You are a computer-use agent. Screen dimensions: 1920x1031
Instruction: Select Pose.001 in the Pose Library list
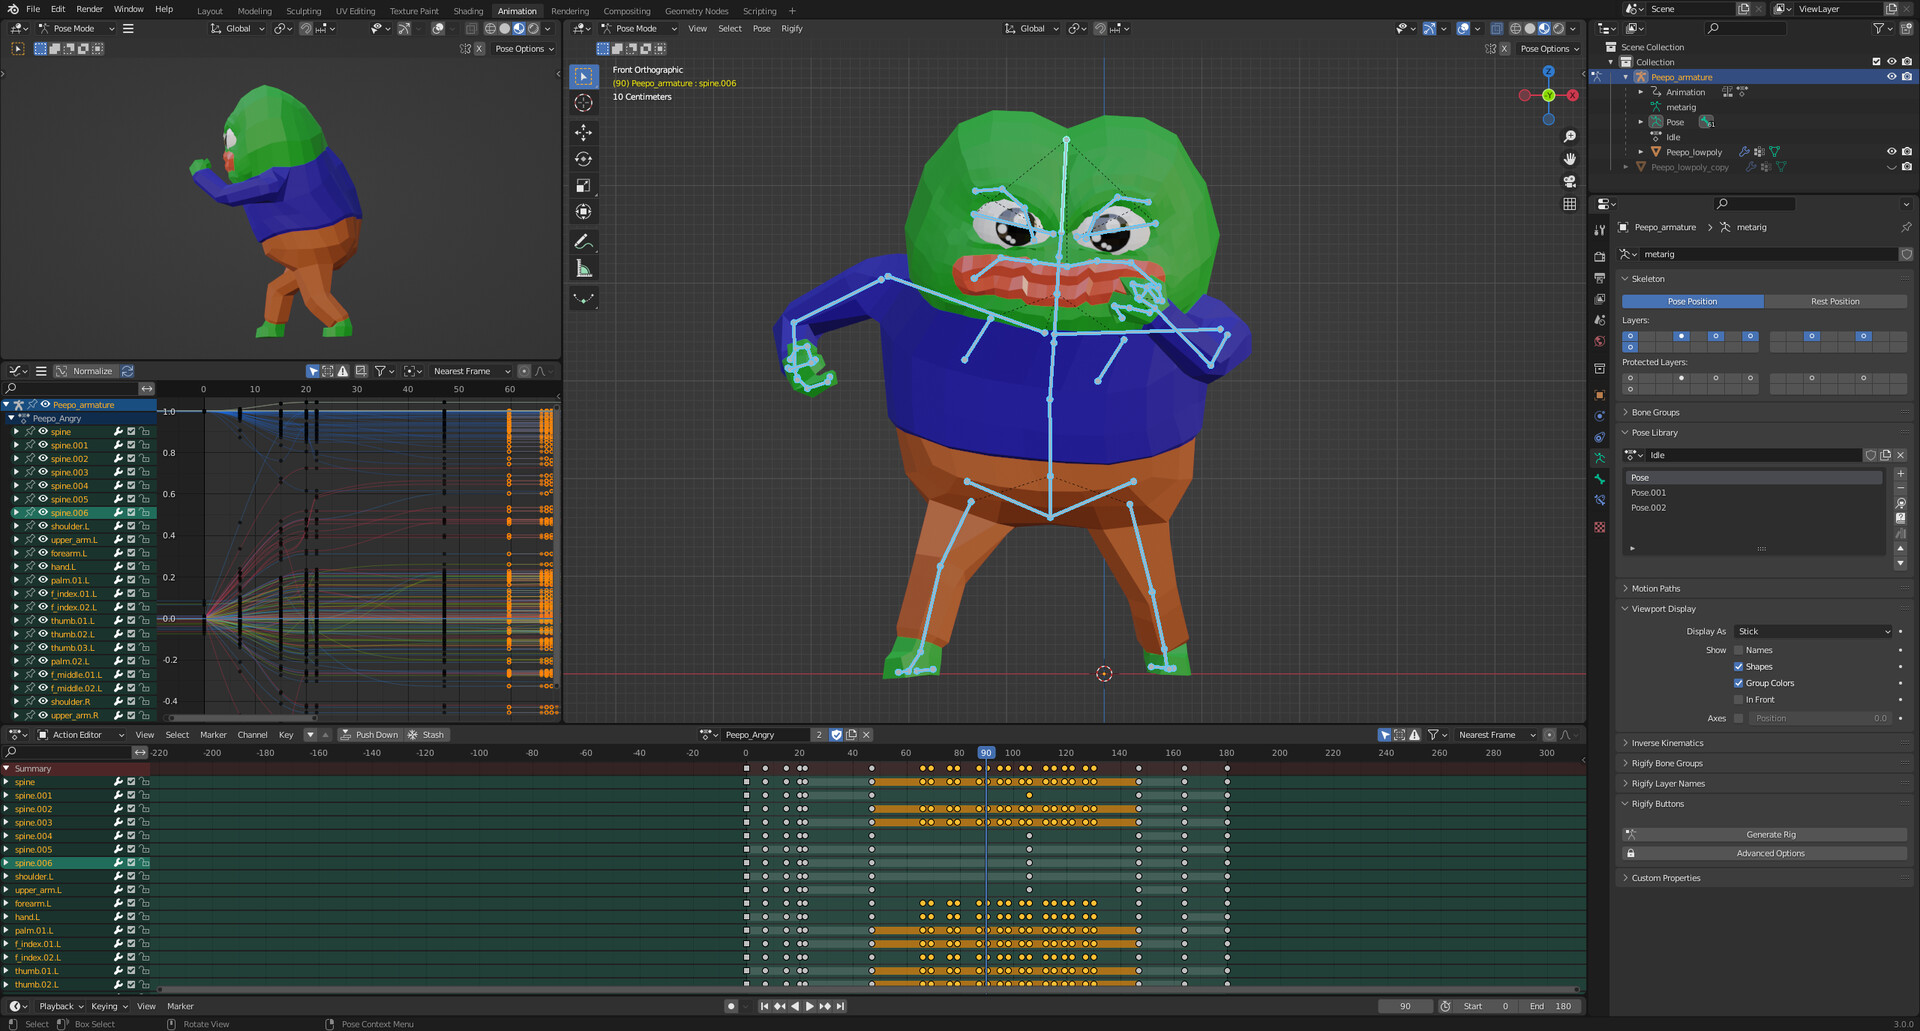(x=1649, y=492)
